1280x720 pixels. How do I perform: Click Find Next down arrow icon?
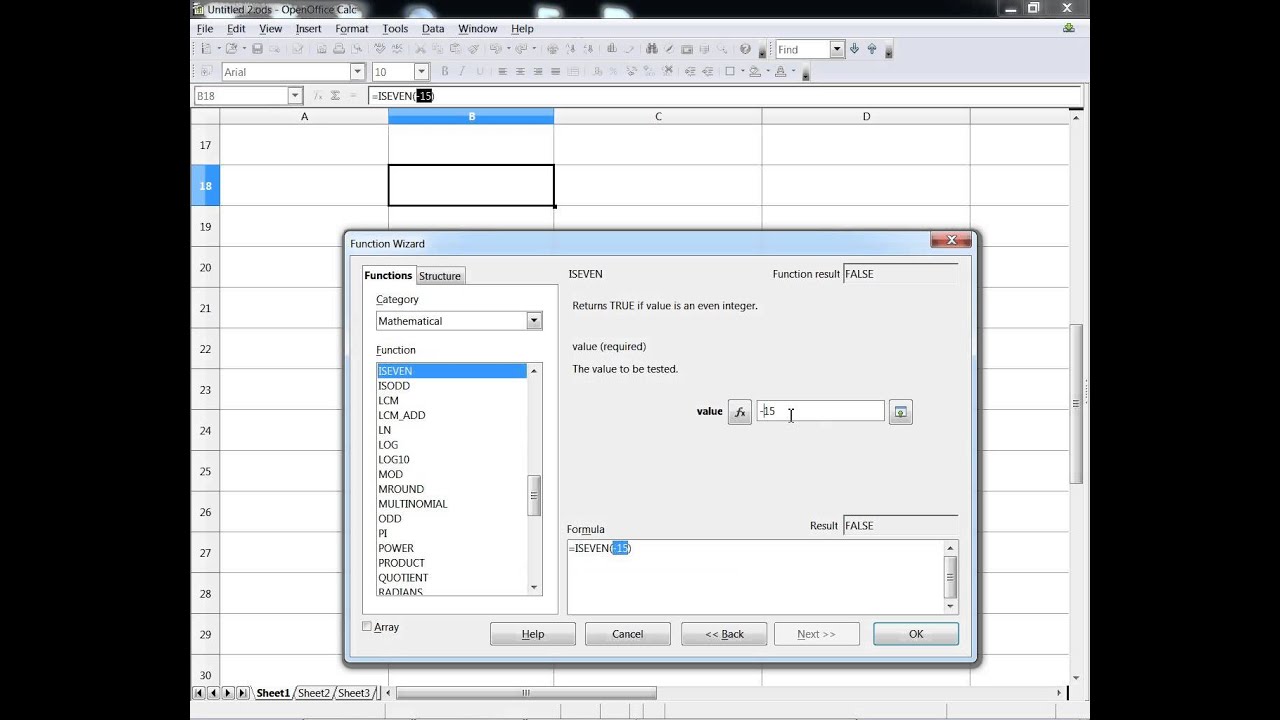[x=854, y=49]
